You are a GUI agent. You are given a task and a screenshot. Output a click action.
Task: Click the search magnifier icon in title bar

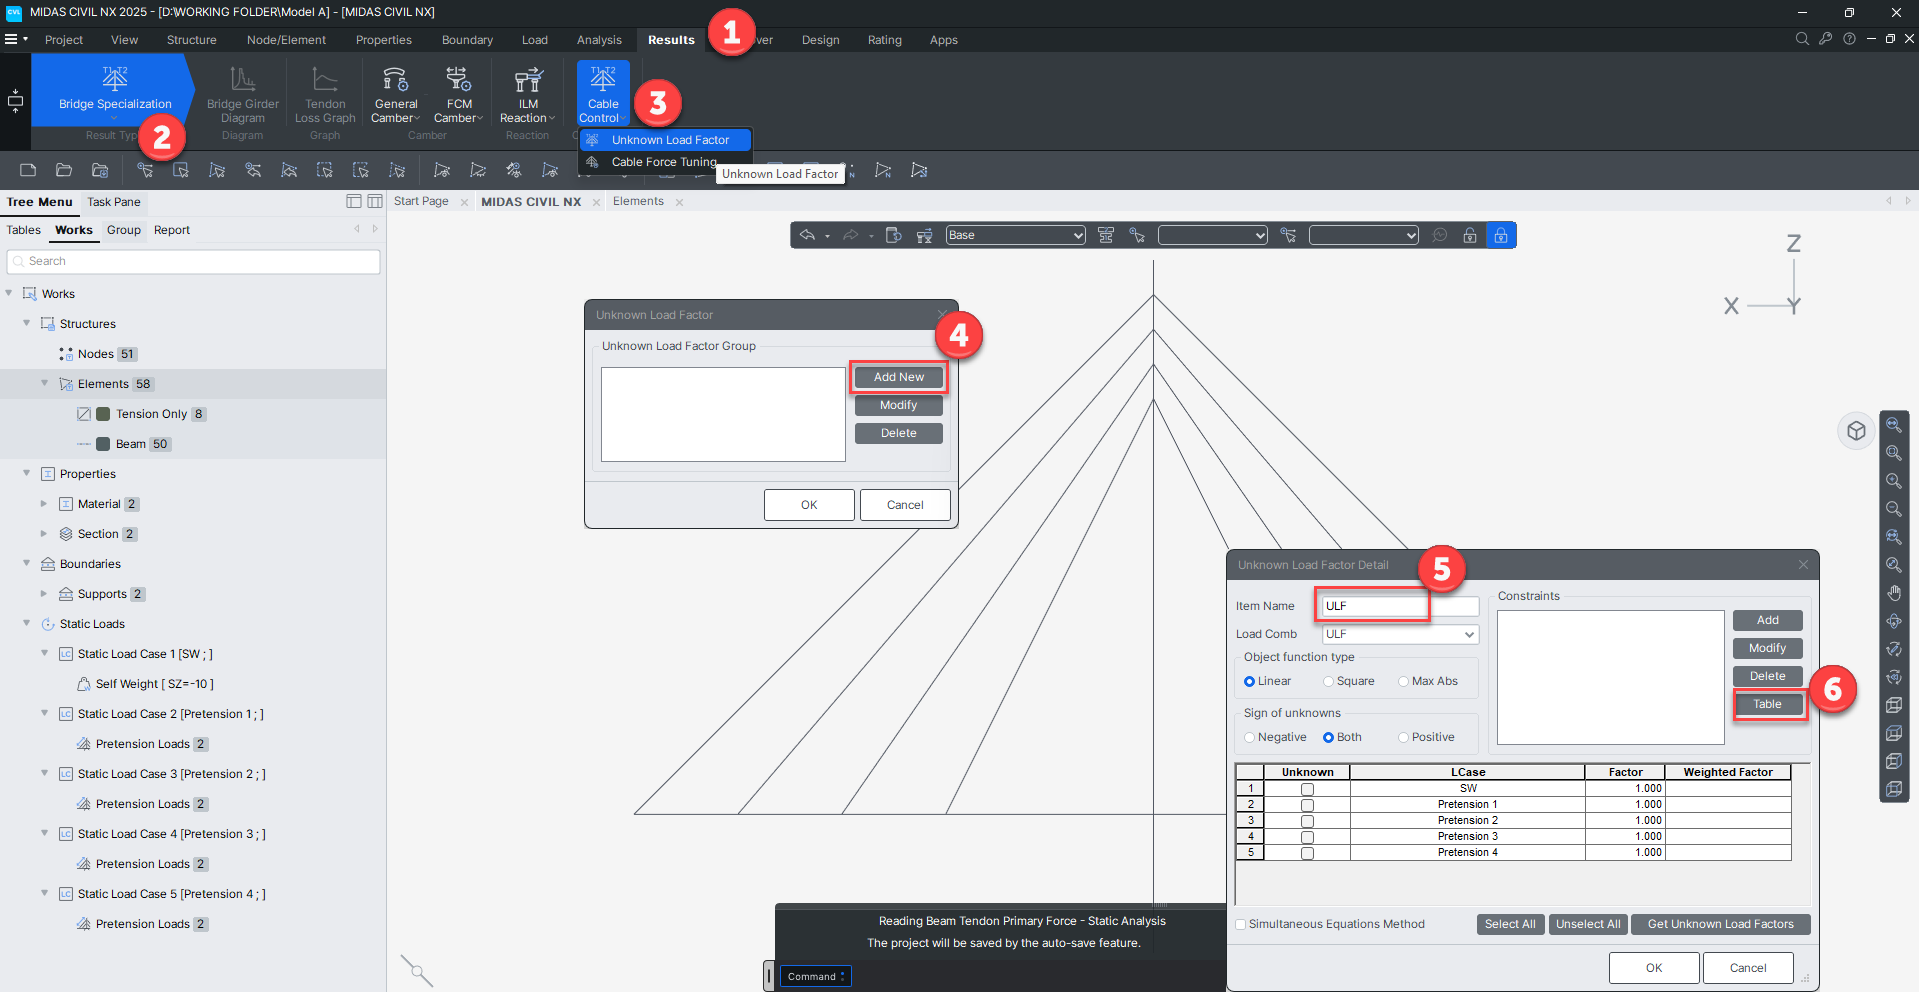[x=1802, y=39]
